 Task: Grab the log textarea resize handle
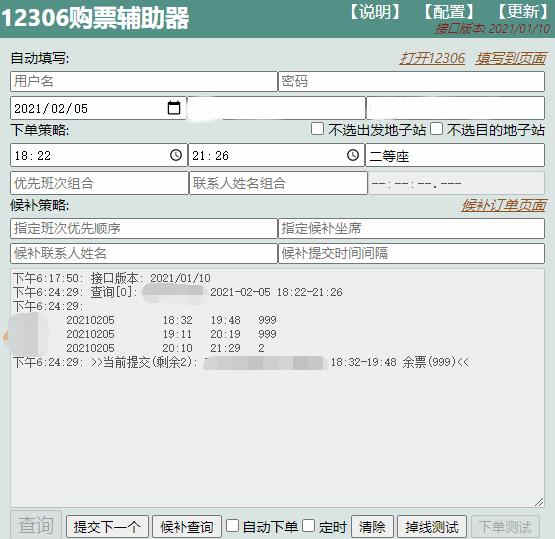[539, 502]
